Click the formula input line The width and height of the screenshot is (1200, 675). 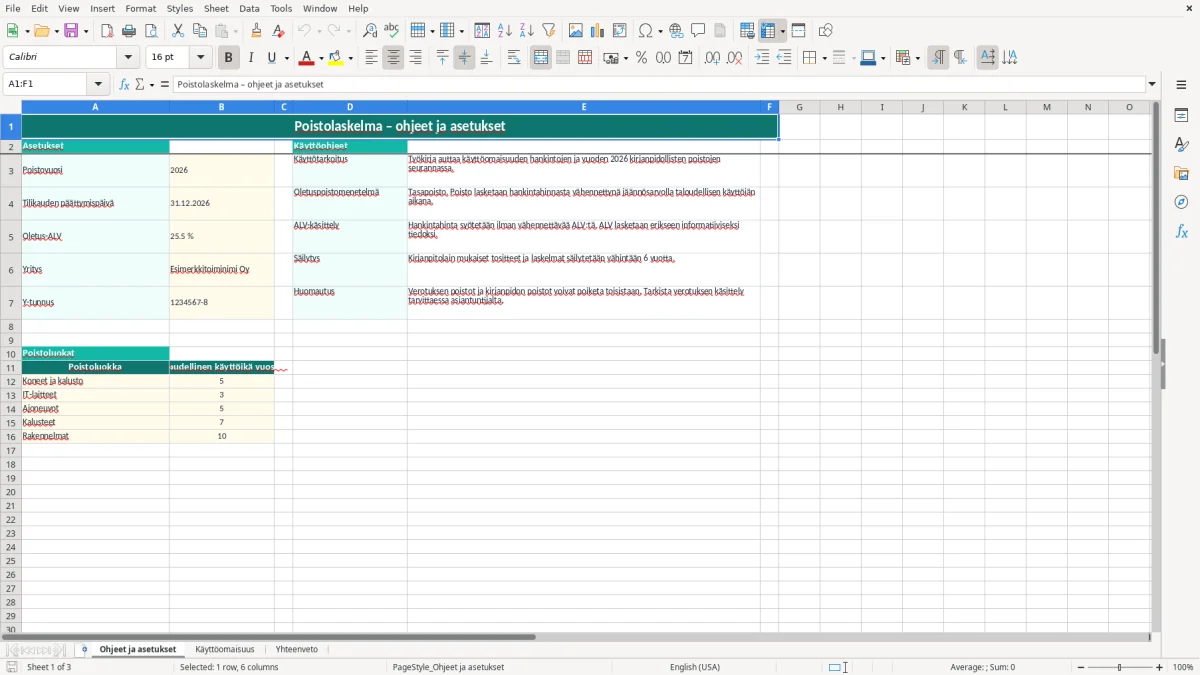pos(659,84)
